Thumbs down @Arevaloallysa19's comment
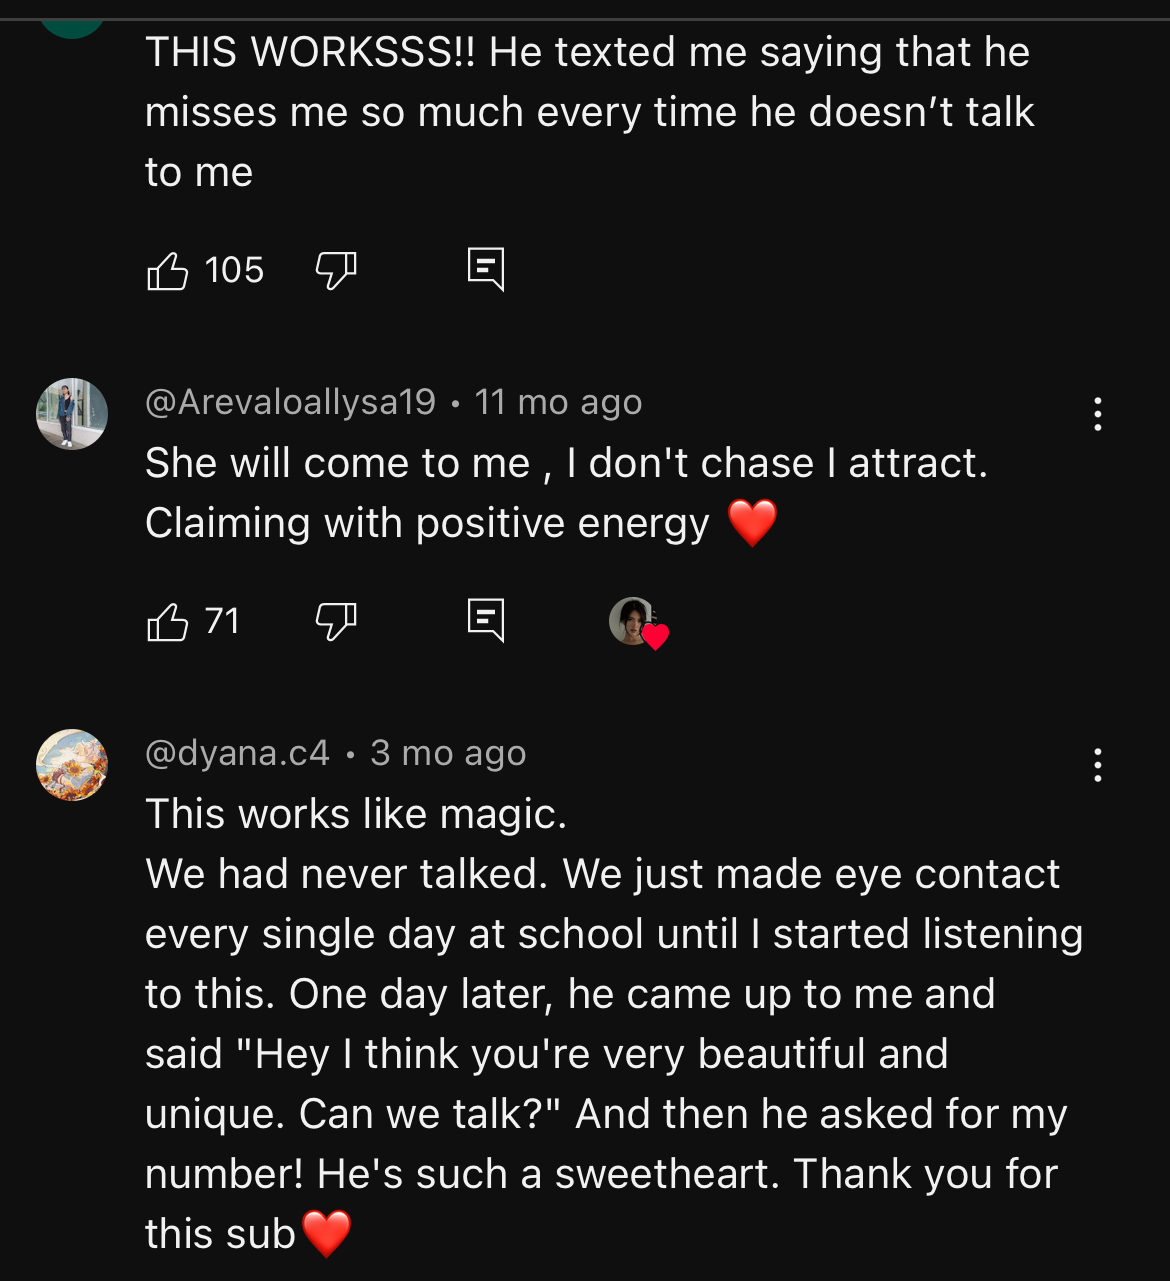The width and height of the screenshot is (1170, 1281). coord(336,622)
